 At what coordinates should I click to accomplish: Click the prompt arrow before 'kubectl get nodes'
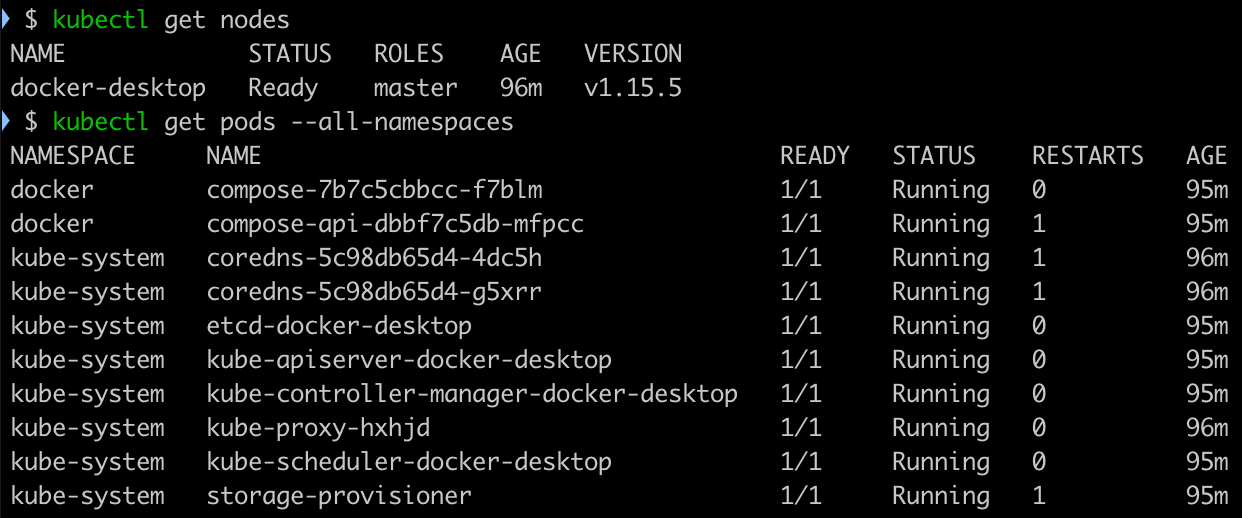(5, 19)
